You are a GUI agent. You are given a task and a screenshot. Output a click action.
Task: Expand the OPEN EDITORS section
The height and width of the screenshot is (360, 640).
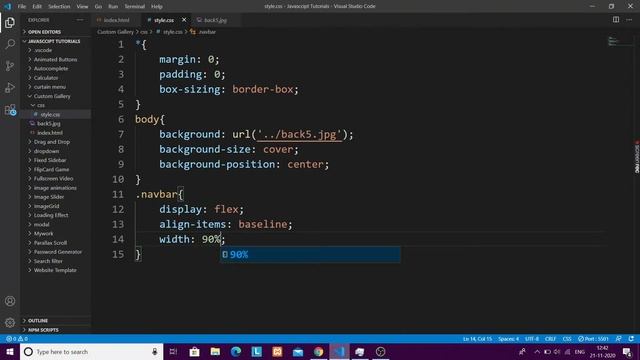44,32
